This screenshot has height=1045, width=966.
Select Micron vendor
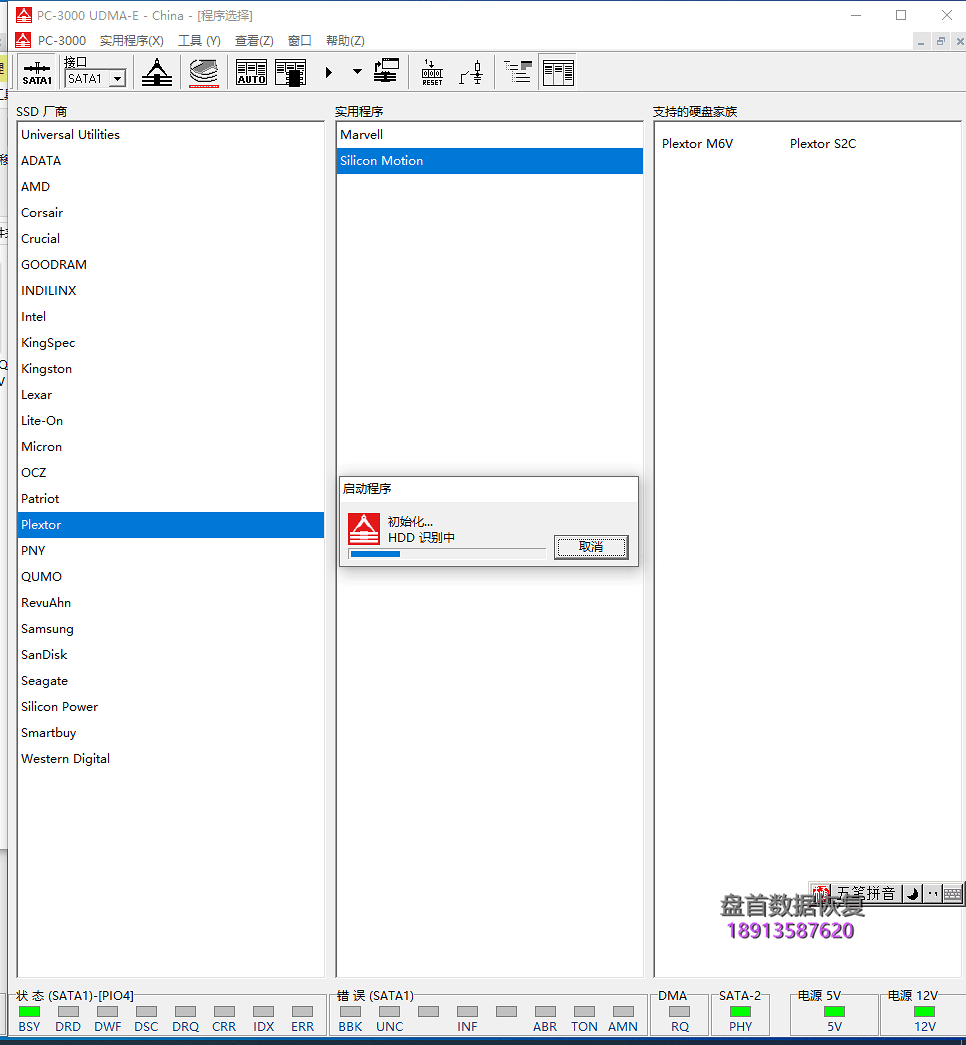tap(171, 447)
